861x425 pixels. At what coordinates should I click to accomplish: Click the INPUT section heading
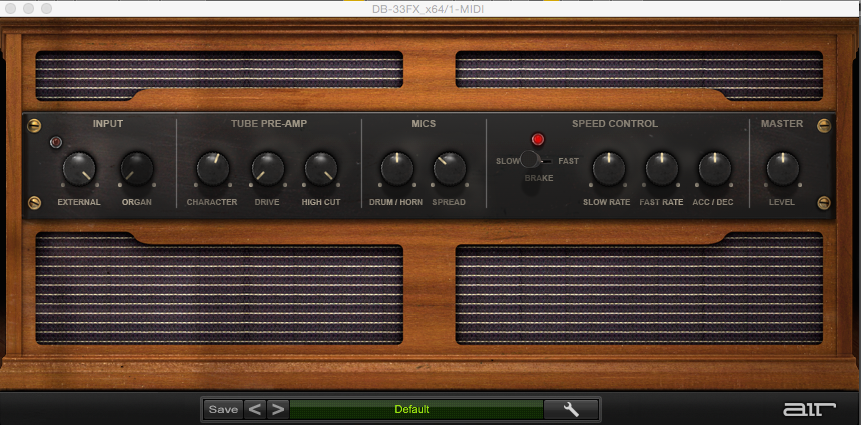[x=108, y=124]
